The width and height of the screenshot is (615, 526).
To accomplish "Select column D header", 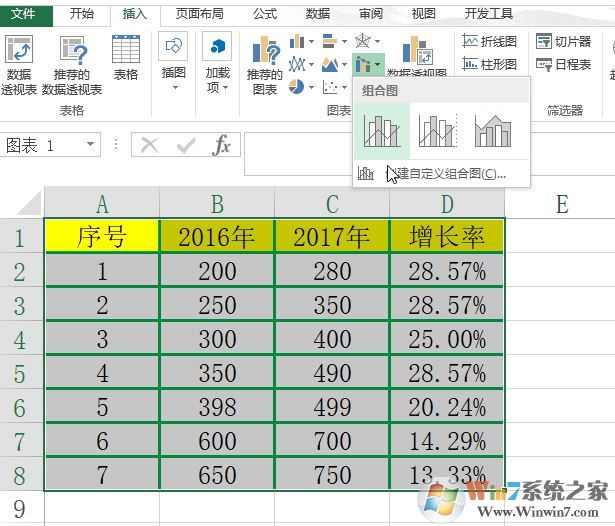I will pyautogui.click(x=447, y=203).
